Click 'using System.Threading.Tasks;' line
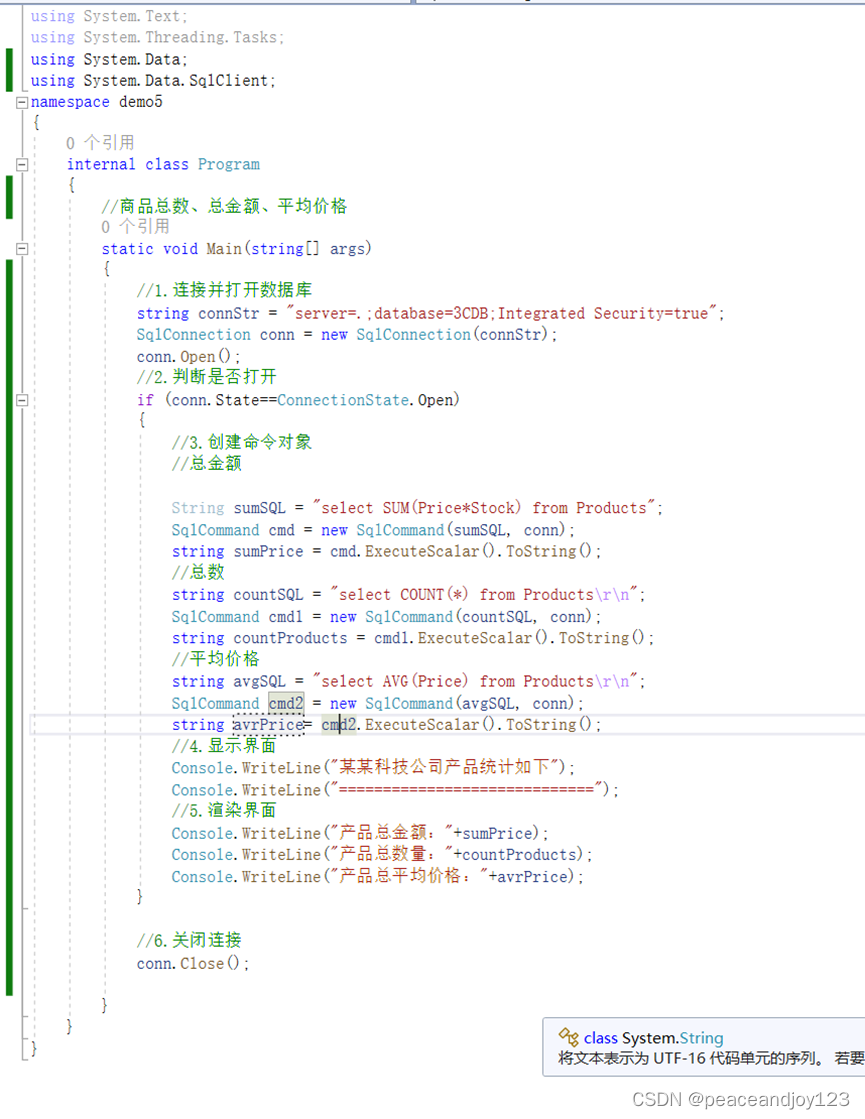 (x=157, y=37)
